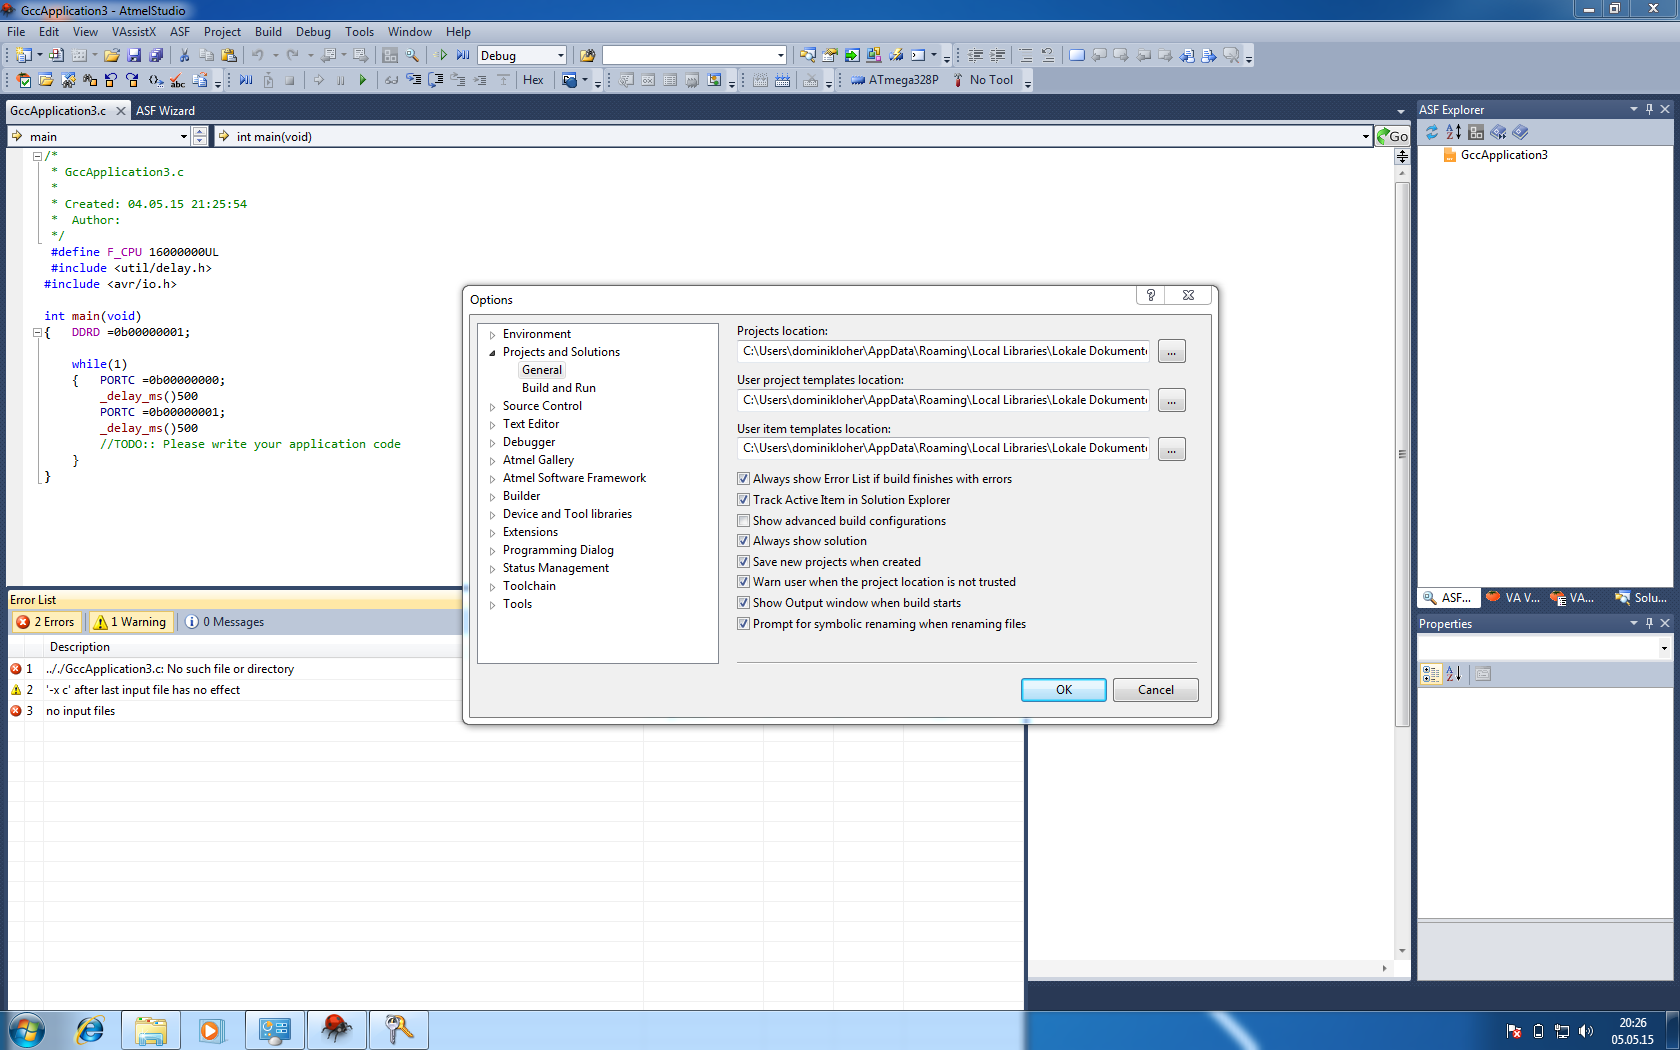This screenshot has width=1680, height=1050.
Task: Click the volume icon in system tray
Action: pos(1585,1031)
